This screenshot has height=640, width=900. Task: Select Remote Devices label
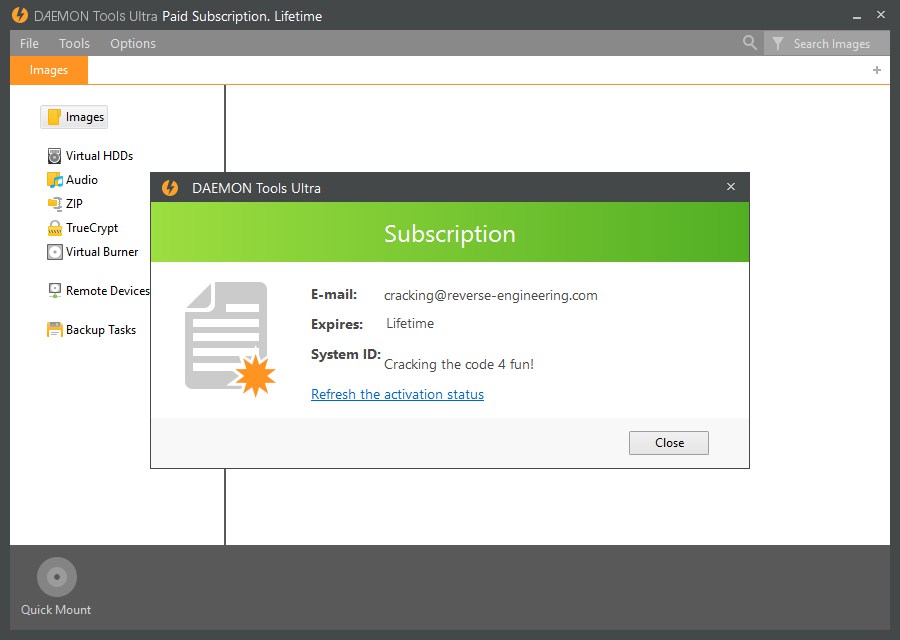[x=108, y=291]
